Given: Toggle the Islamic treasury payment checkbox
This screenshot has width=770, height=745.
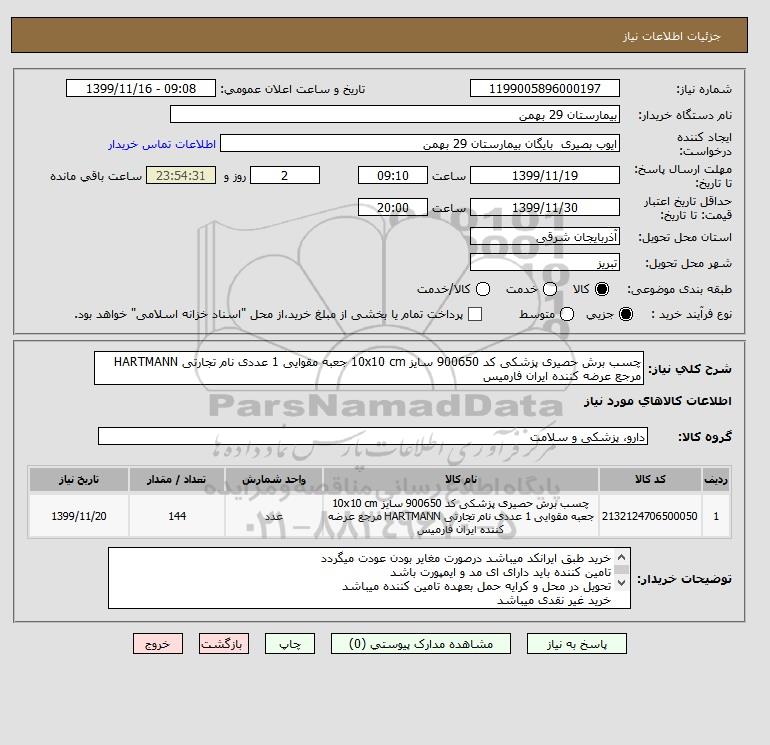Looking at the screenshot, I should (x=475, y=314).
